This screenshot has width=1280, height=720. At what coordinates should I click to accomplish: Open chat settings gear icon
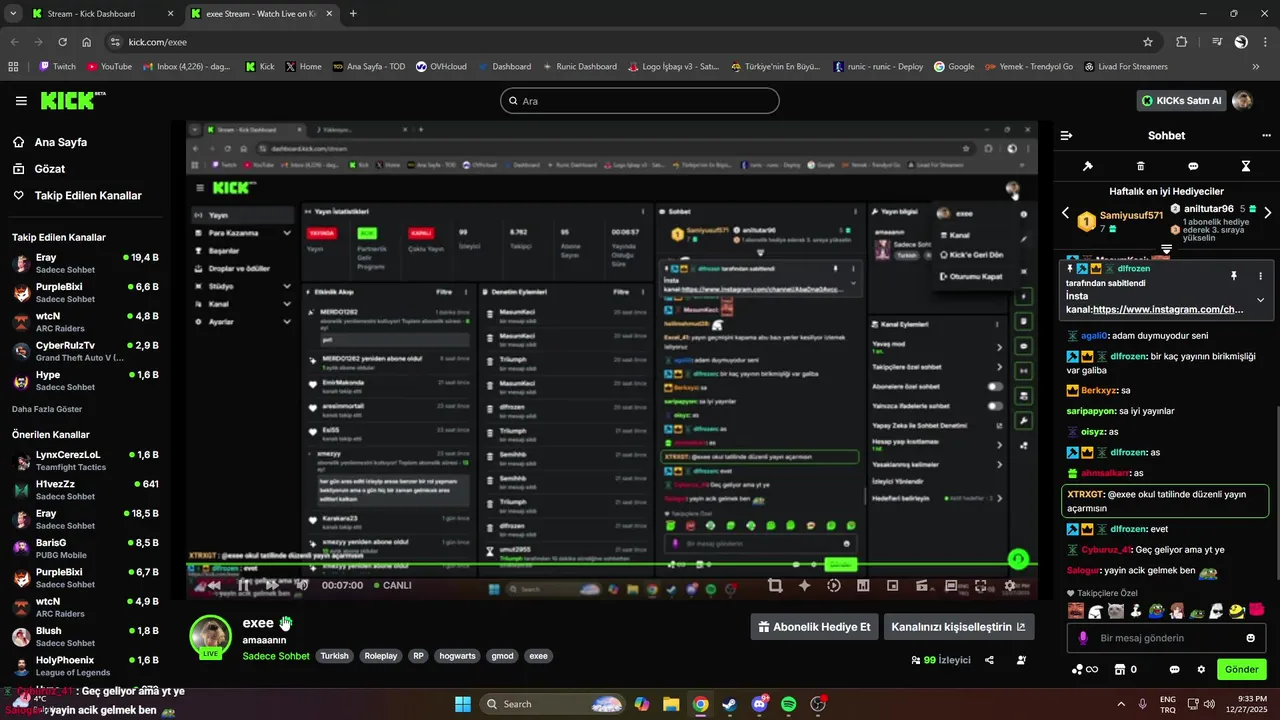tap(1201, 669)
